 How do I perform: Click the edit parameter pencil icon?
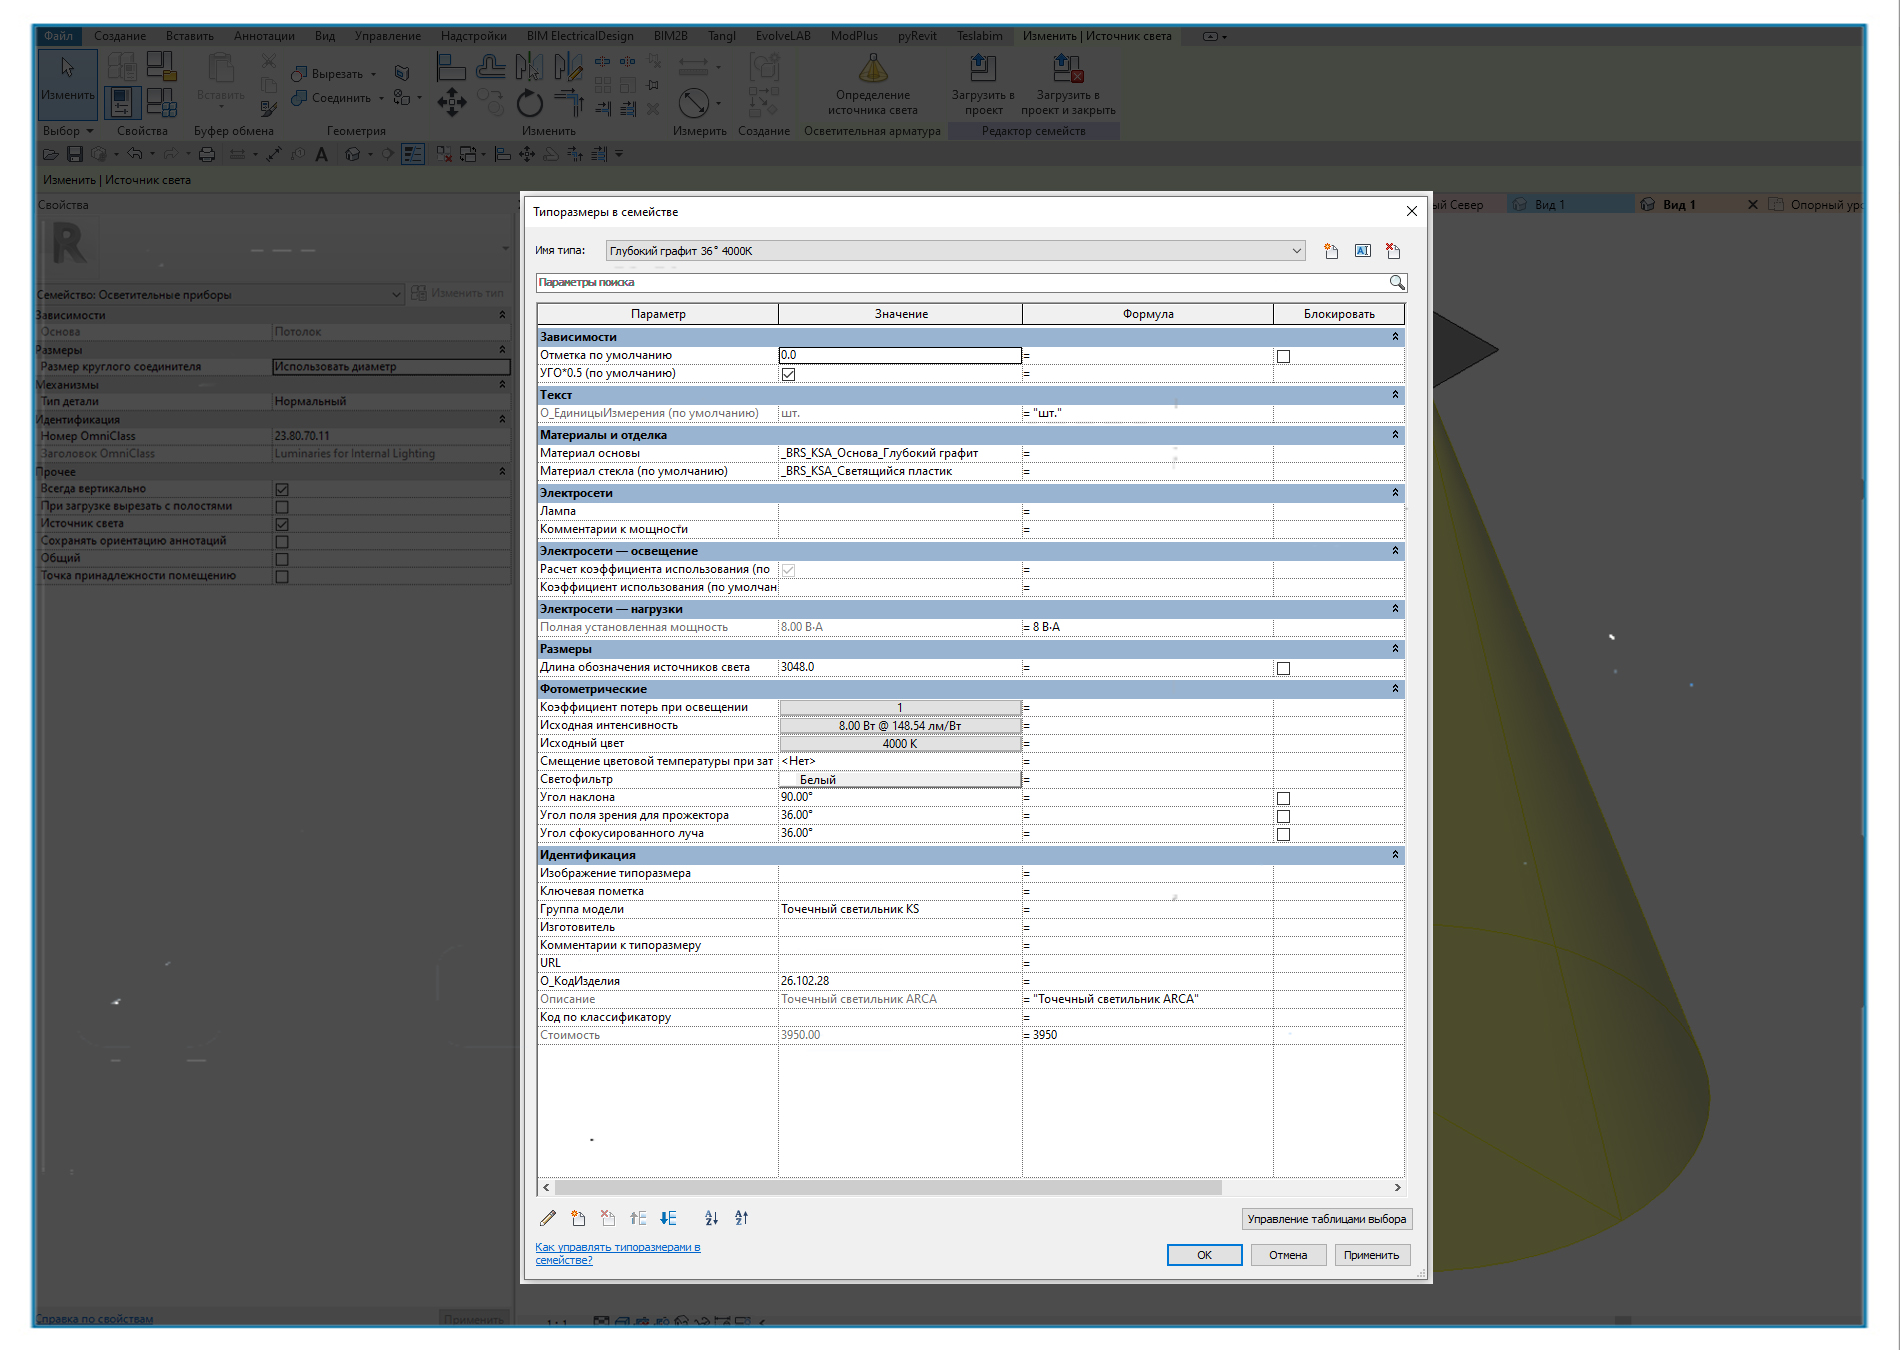[x=548, y=1218]
